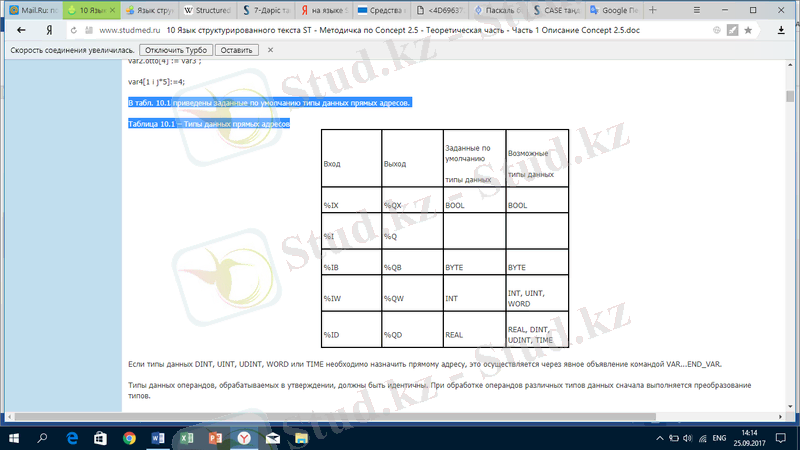Open the Action Center notification icon

781,438
